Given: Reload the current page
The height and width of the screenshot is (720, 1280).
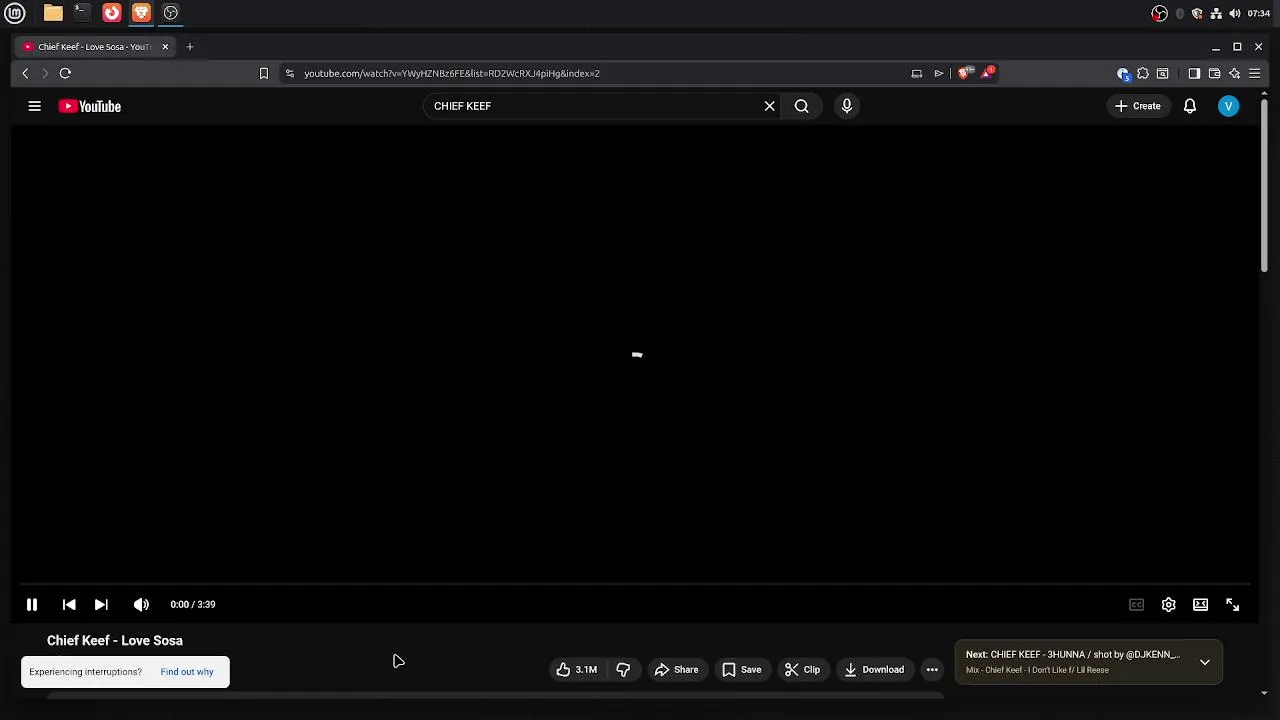Looking at the screenshot, I should (65, 73).
